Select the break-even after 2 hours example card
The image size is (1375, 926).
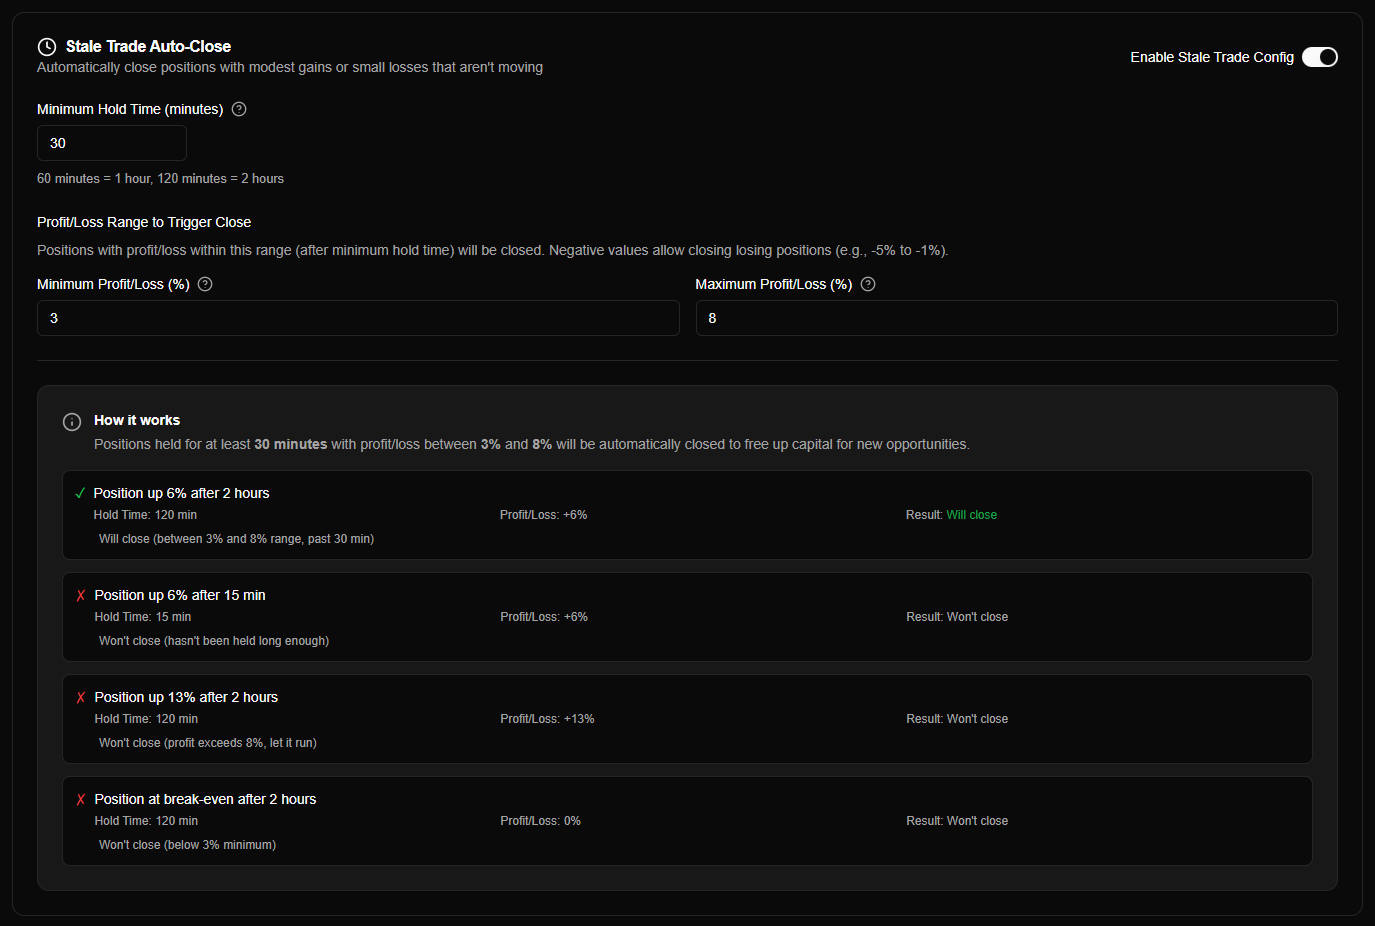click(687, 820)
